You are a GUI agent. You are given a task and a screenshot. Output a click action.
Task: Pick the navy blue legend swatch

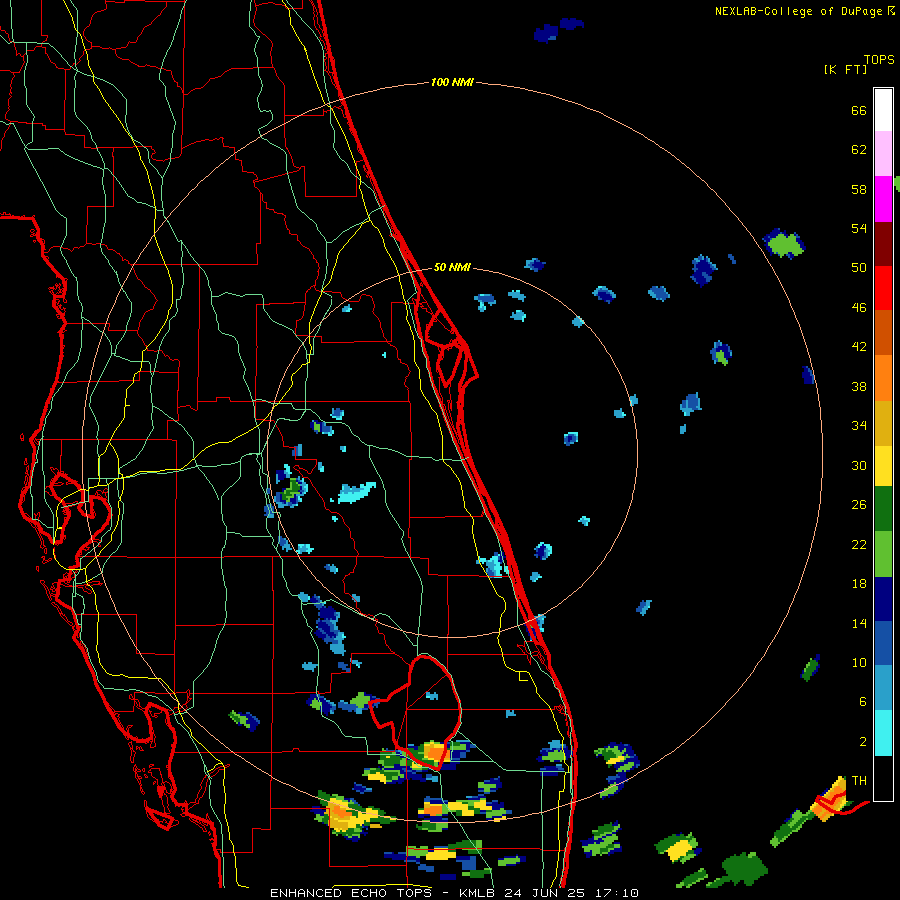coord(883,599)
